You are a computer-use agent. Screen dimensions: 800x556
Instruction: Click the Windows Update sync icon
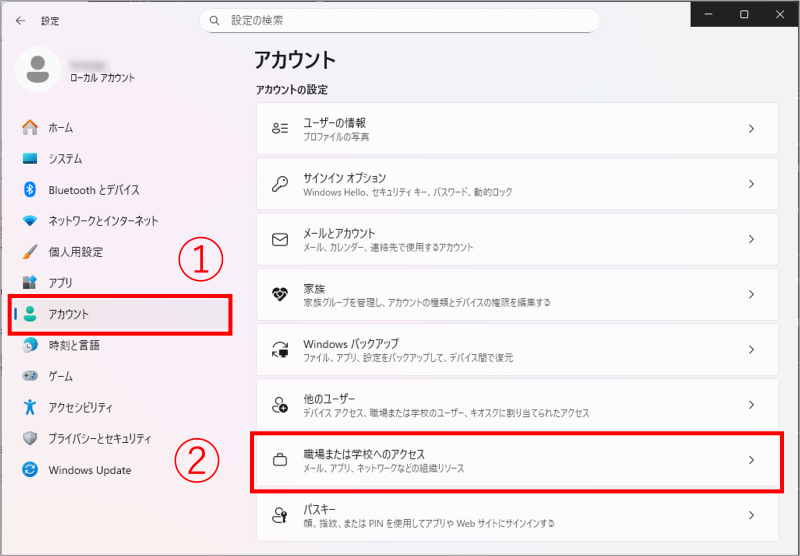(30, 470)
